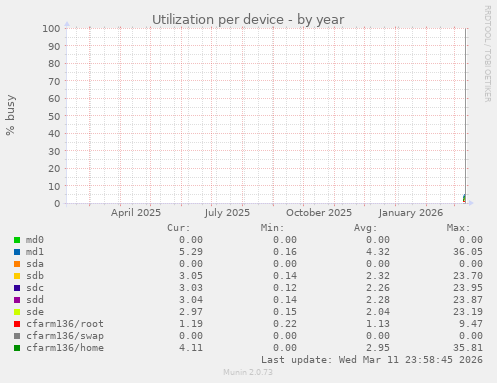Click the 50 y-axis tick label
The height and width of the screenshot is (383, 497).
[54, 116]
